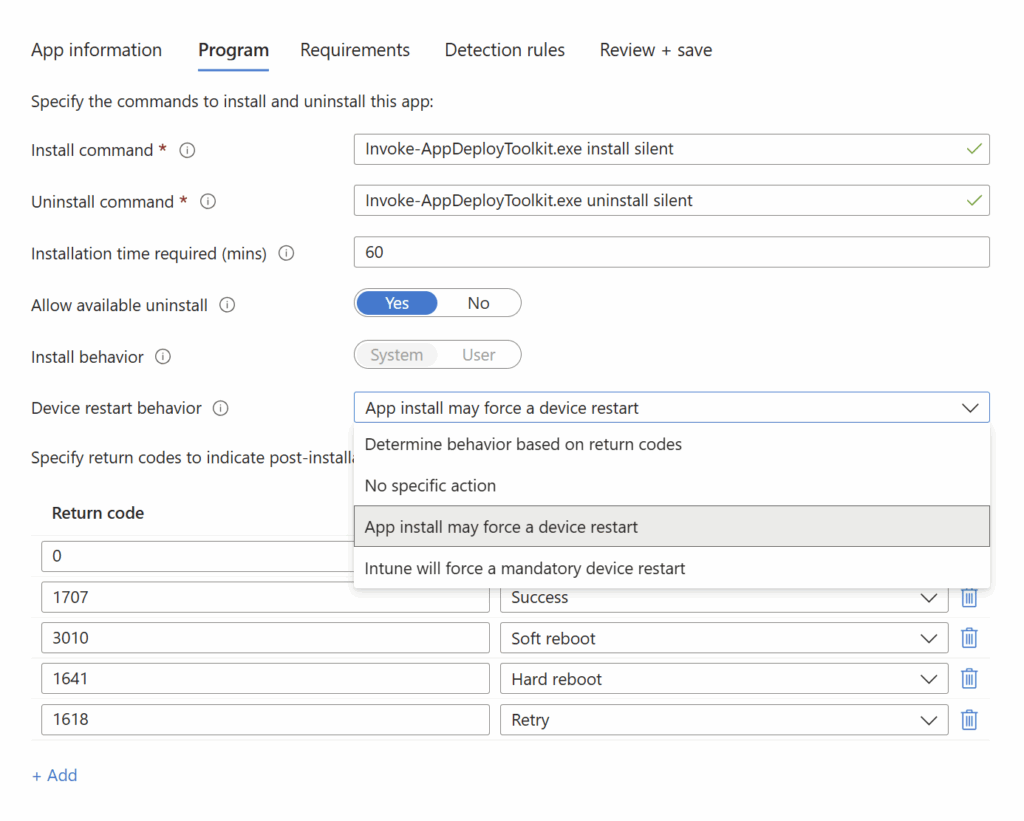
Task: Click the info icon next to Install command
Action: [186, 150]
